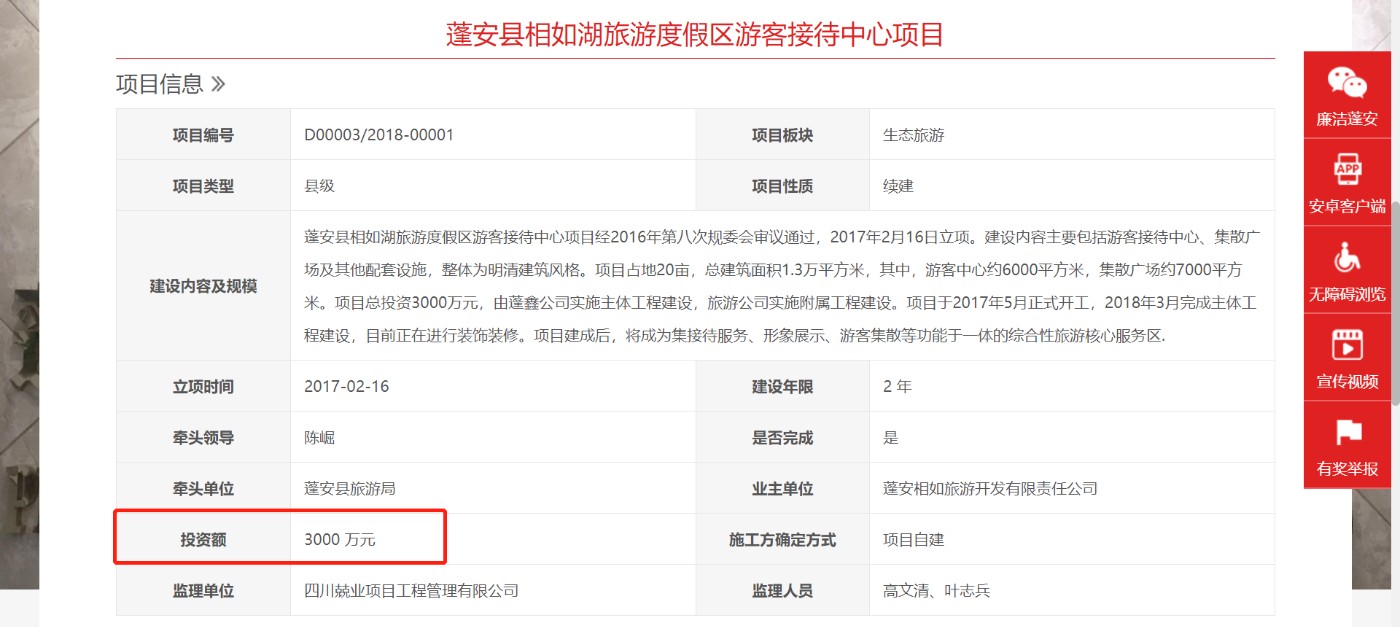This screenshot has height=627, width=1400.
Task: Click the video player icon
Action: tap(1346, 345)
